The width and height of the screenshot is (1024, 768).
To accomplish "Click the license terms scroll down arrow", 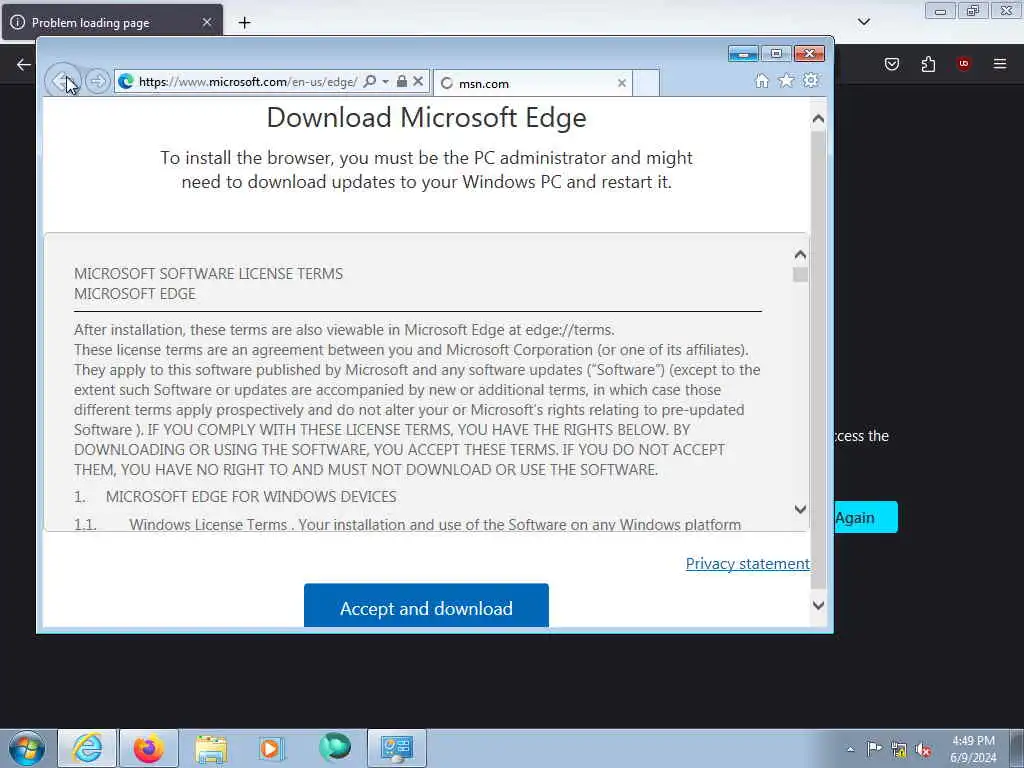I will coord(800,509).
